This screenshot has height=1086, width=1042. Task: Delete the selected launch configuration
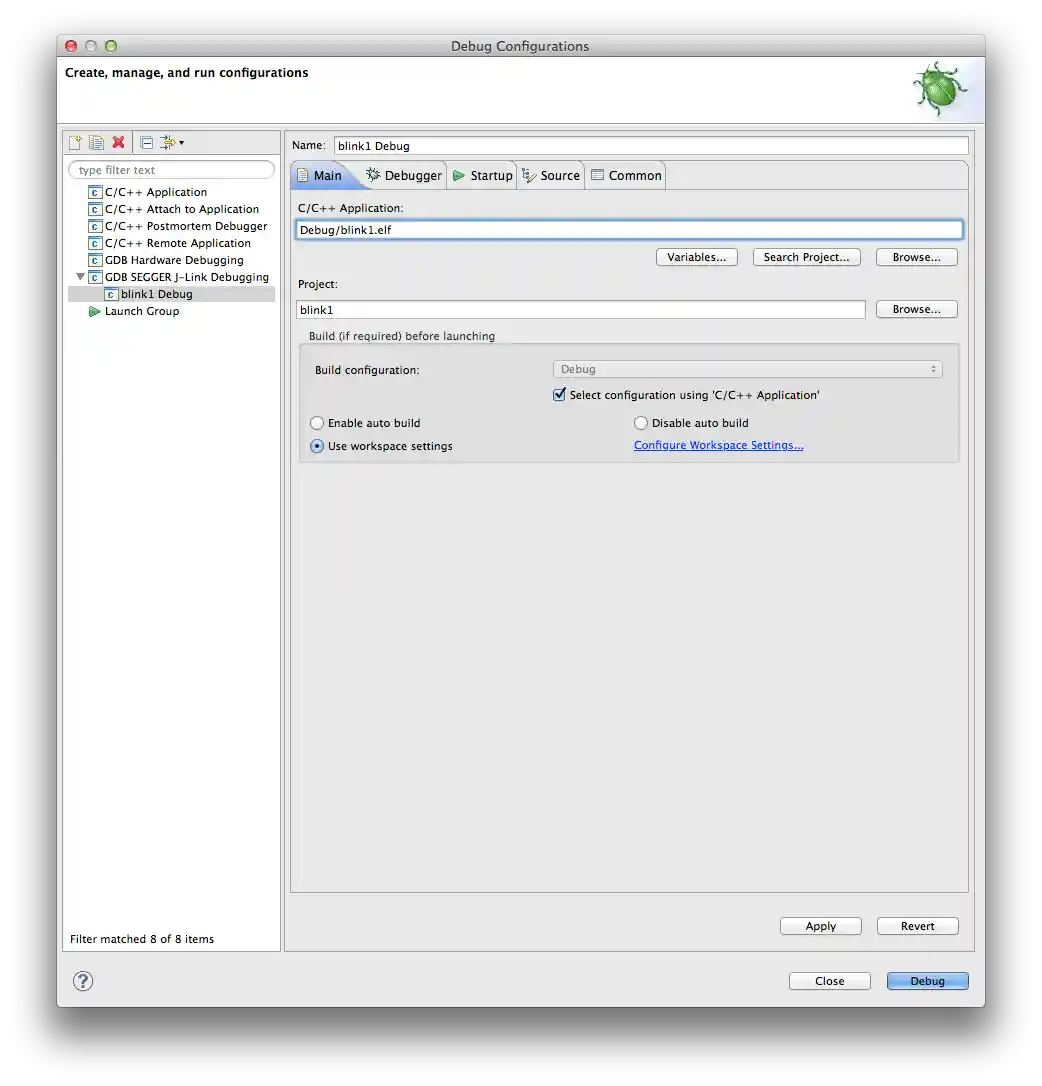click(118, 142)
